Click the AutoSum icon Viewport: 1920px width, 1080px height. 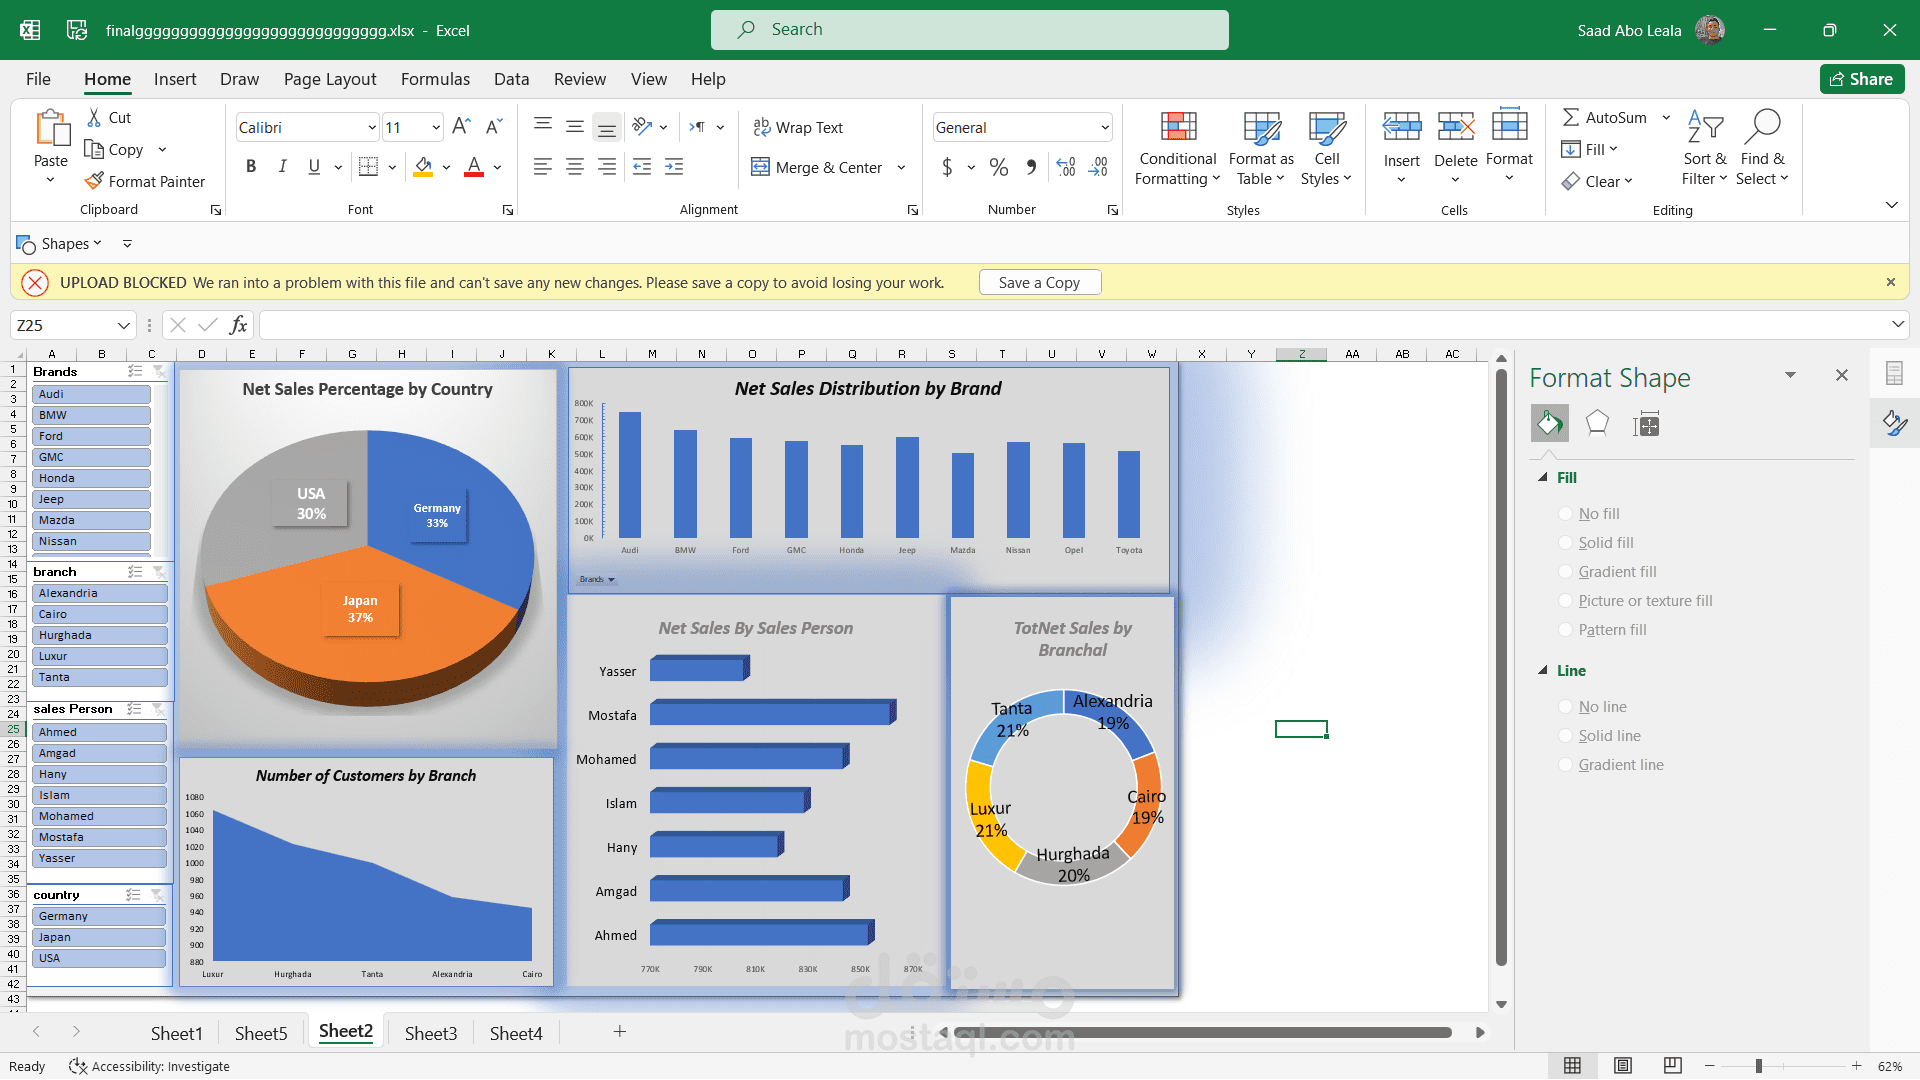1571,117
